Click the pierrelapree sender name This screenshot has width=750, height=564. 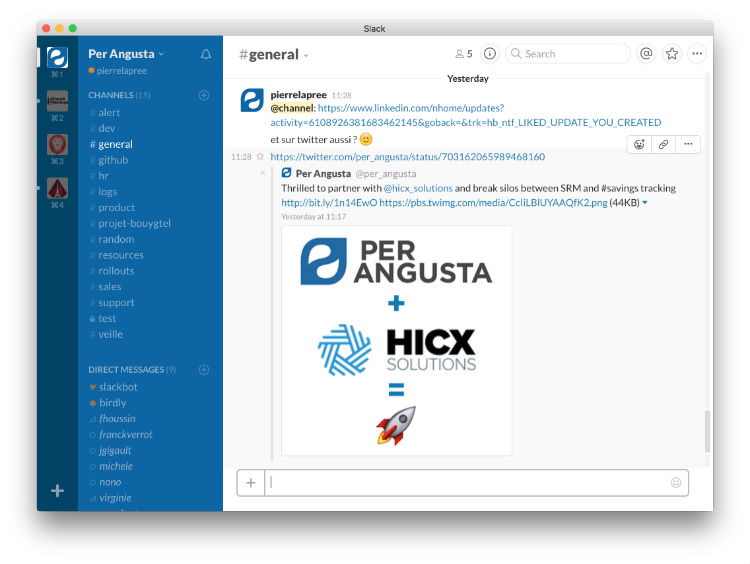[298, 95]
